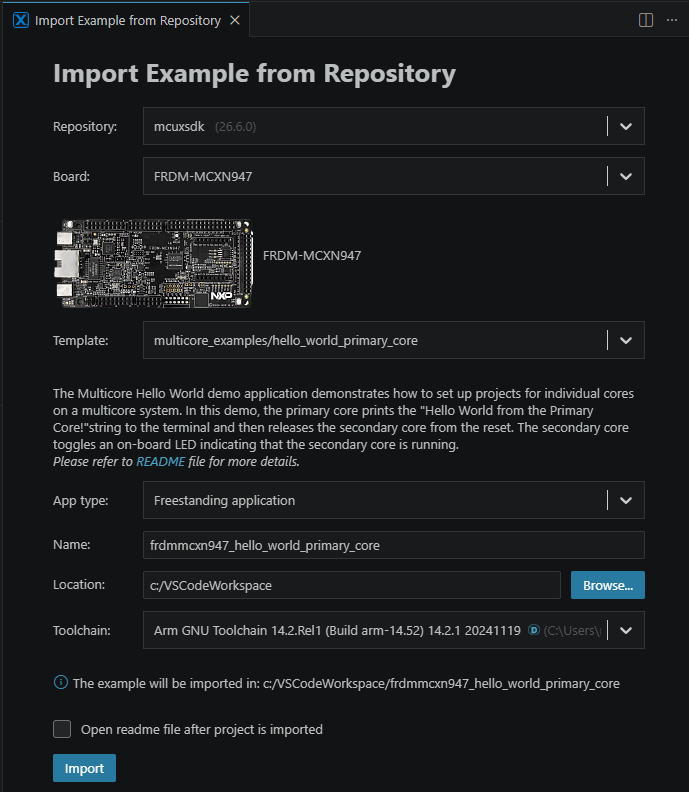
Task: Click the 'Open readme file after project is imported' label
Action: coord(202,730)
